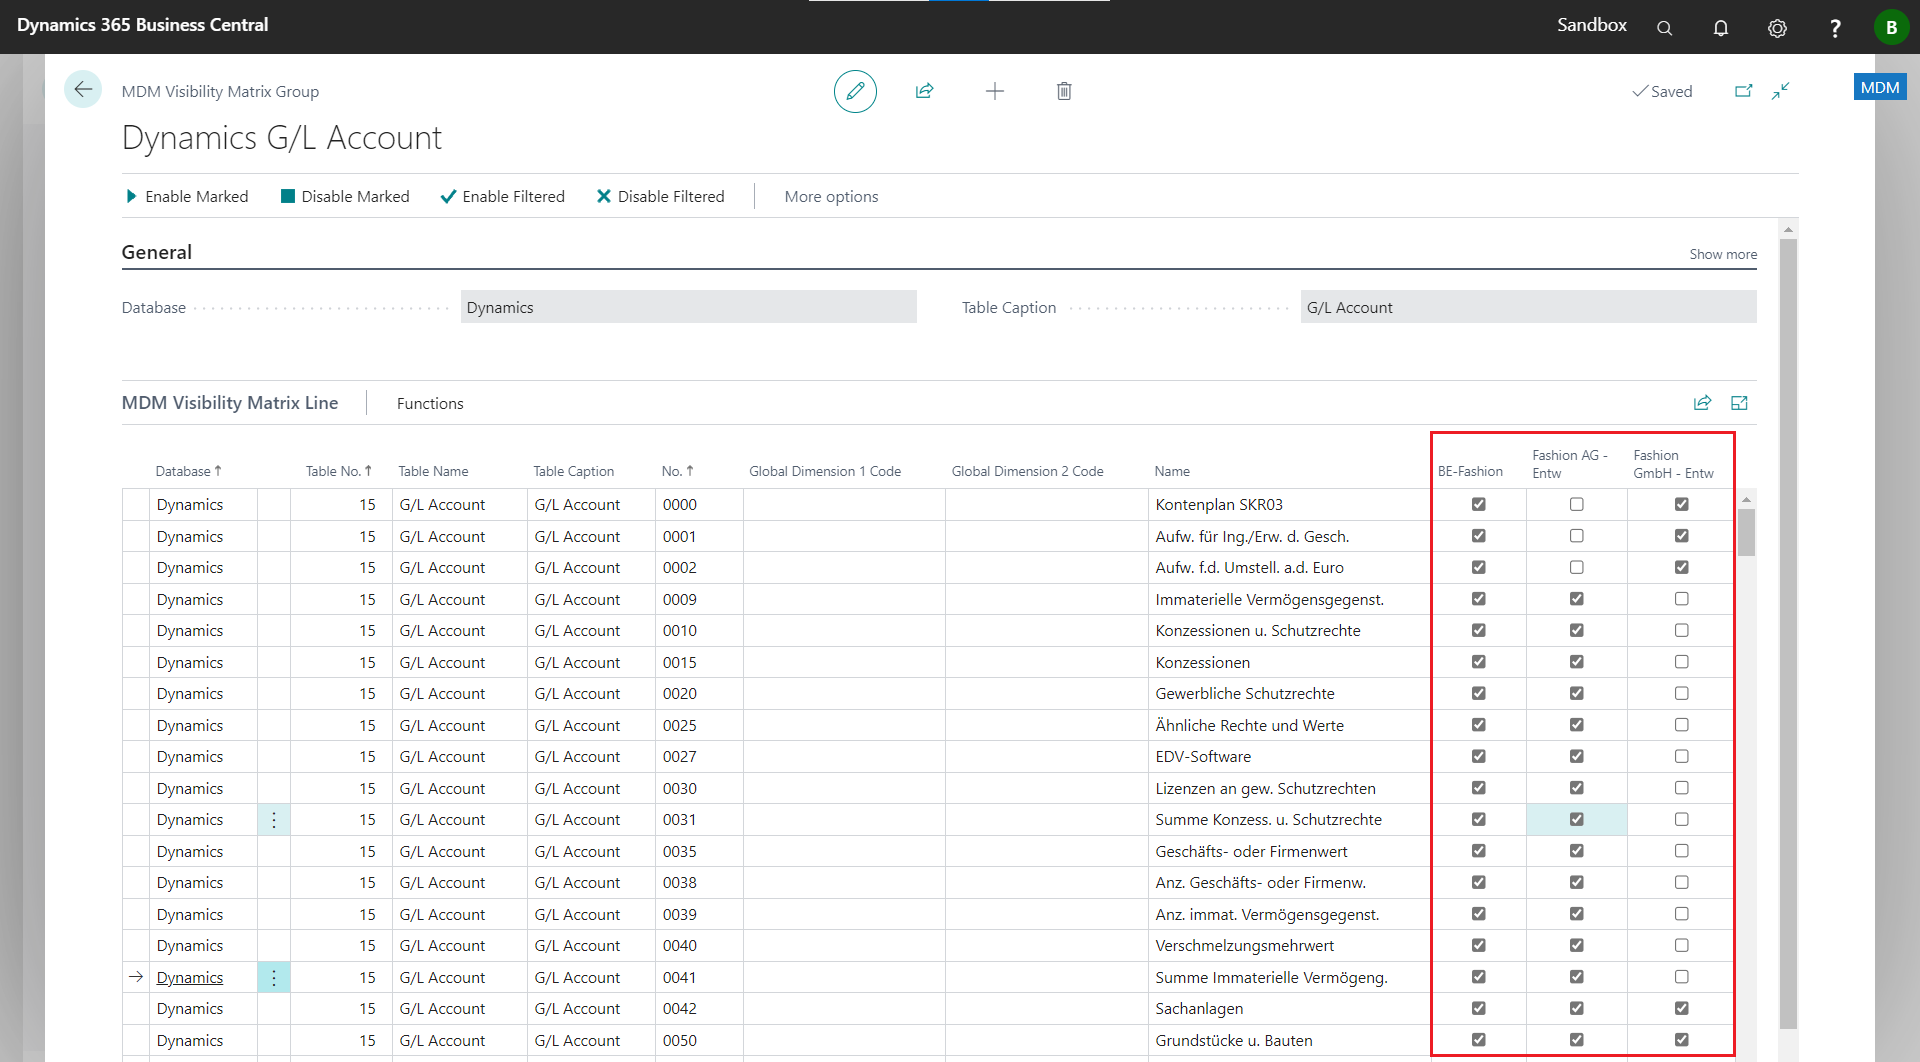Click the Database field showing Dynamics
The image size is (1920, 1062).
[689, 307]
